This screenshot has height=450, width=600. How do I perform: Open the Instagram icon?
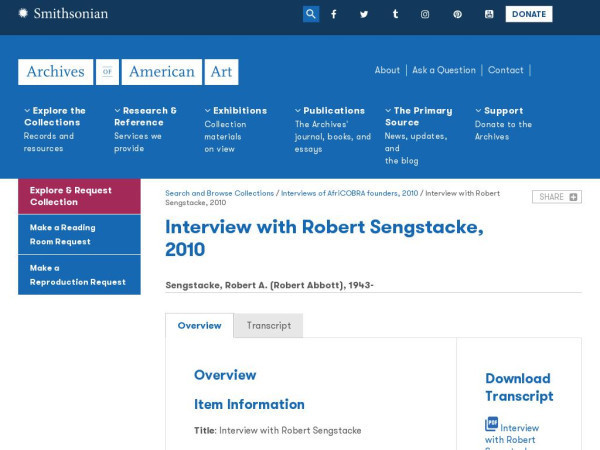425,14
